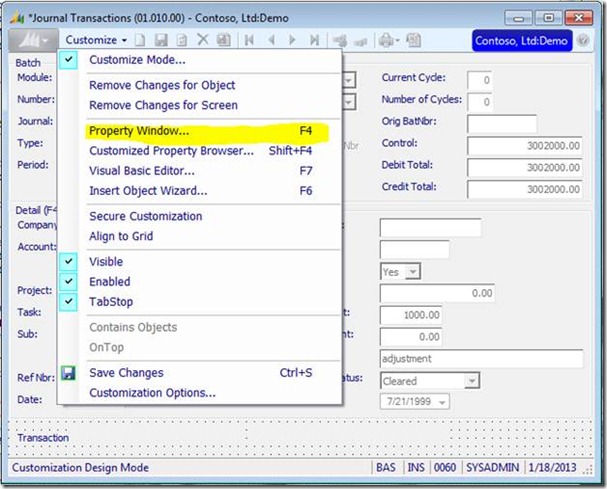Open the Customize dropdown menu
Image resolution: width=607 pixels, height=489 pixels.
pyautogui.click(x=96, y=40)
